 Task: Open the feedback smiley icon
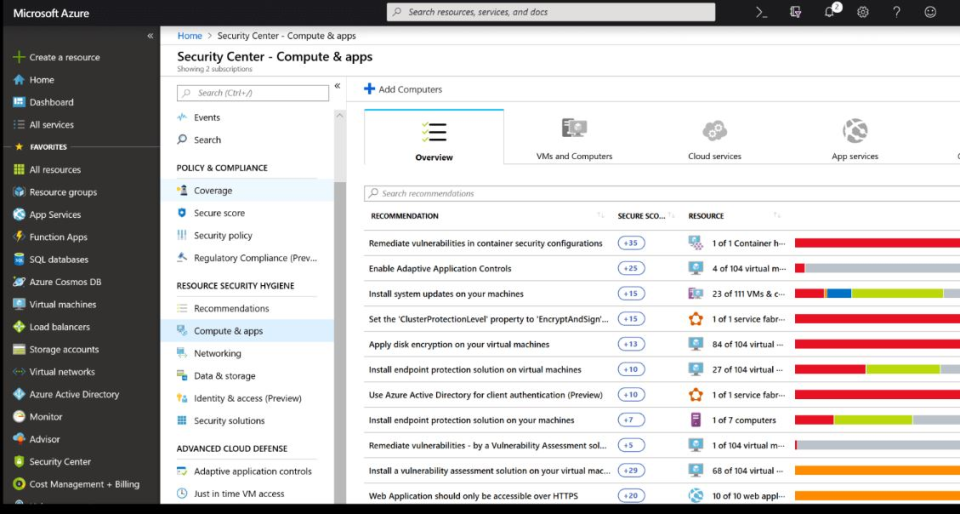[x=930, y=12]
